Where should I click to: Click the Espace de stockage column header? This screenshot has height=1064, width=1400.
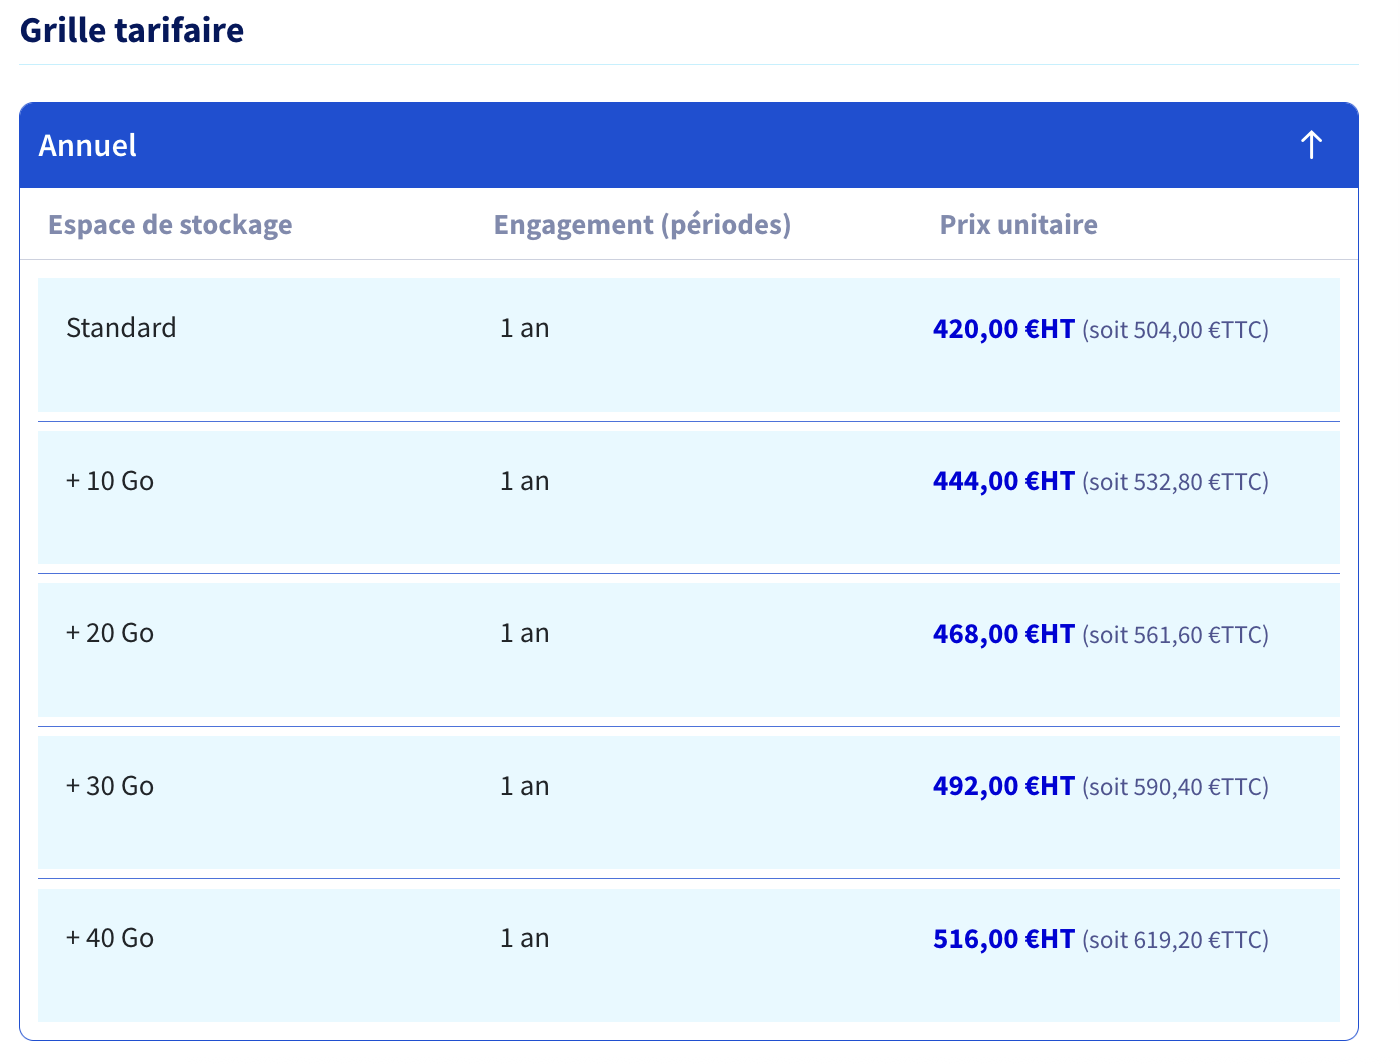(170, 224)
